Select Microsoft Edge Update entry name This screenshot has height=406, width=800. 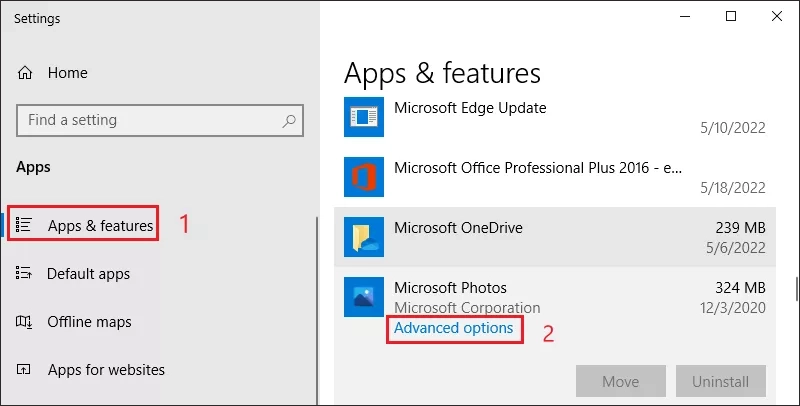pos(470,108)
